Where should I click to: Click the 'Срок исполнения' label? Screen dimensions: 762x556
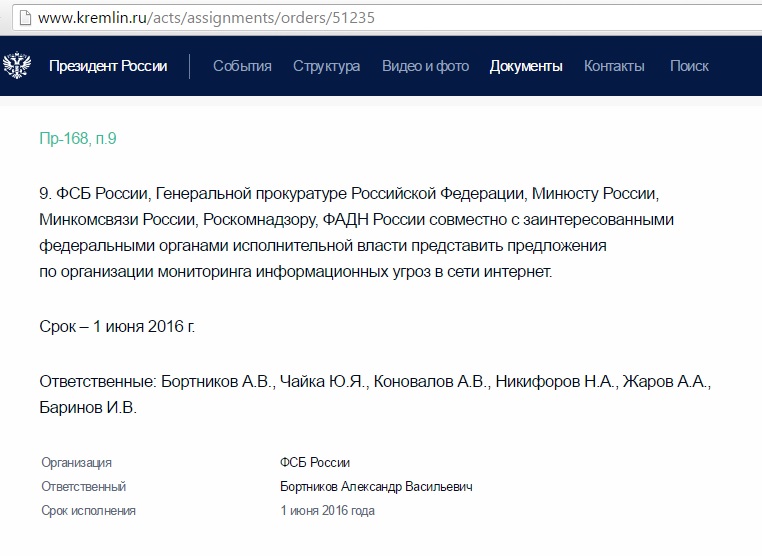tap(88, 511)
